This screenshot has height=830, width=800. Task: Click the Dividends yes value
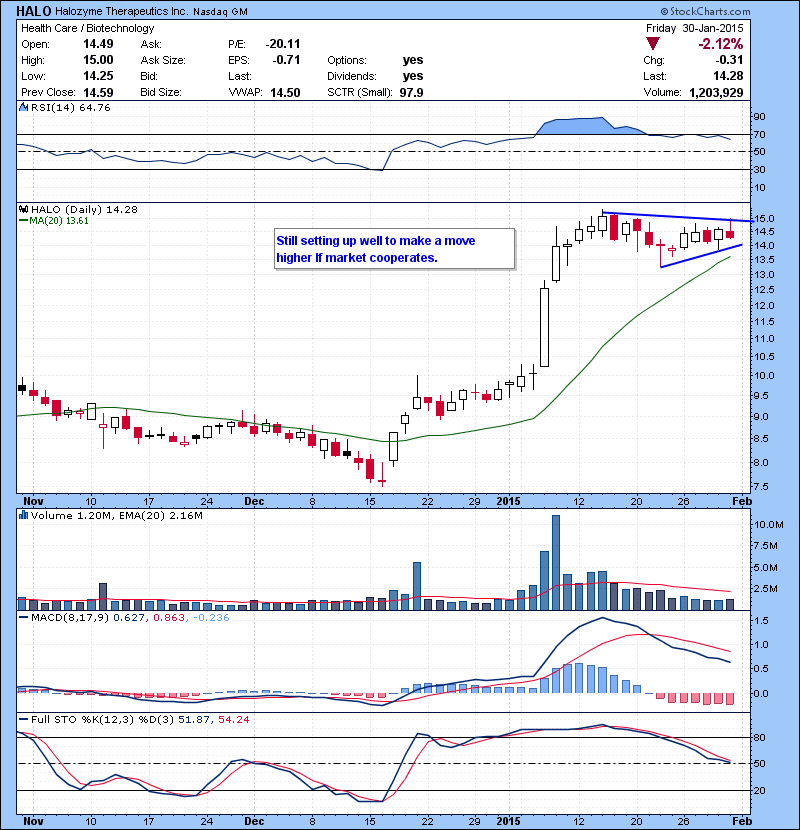tap(413, 76)
